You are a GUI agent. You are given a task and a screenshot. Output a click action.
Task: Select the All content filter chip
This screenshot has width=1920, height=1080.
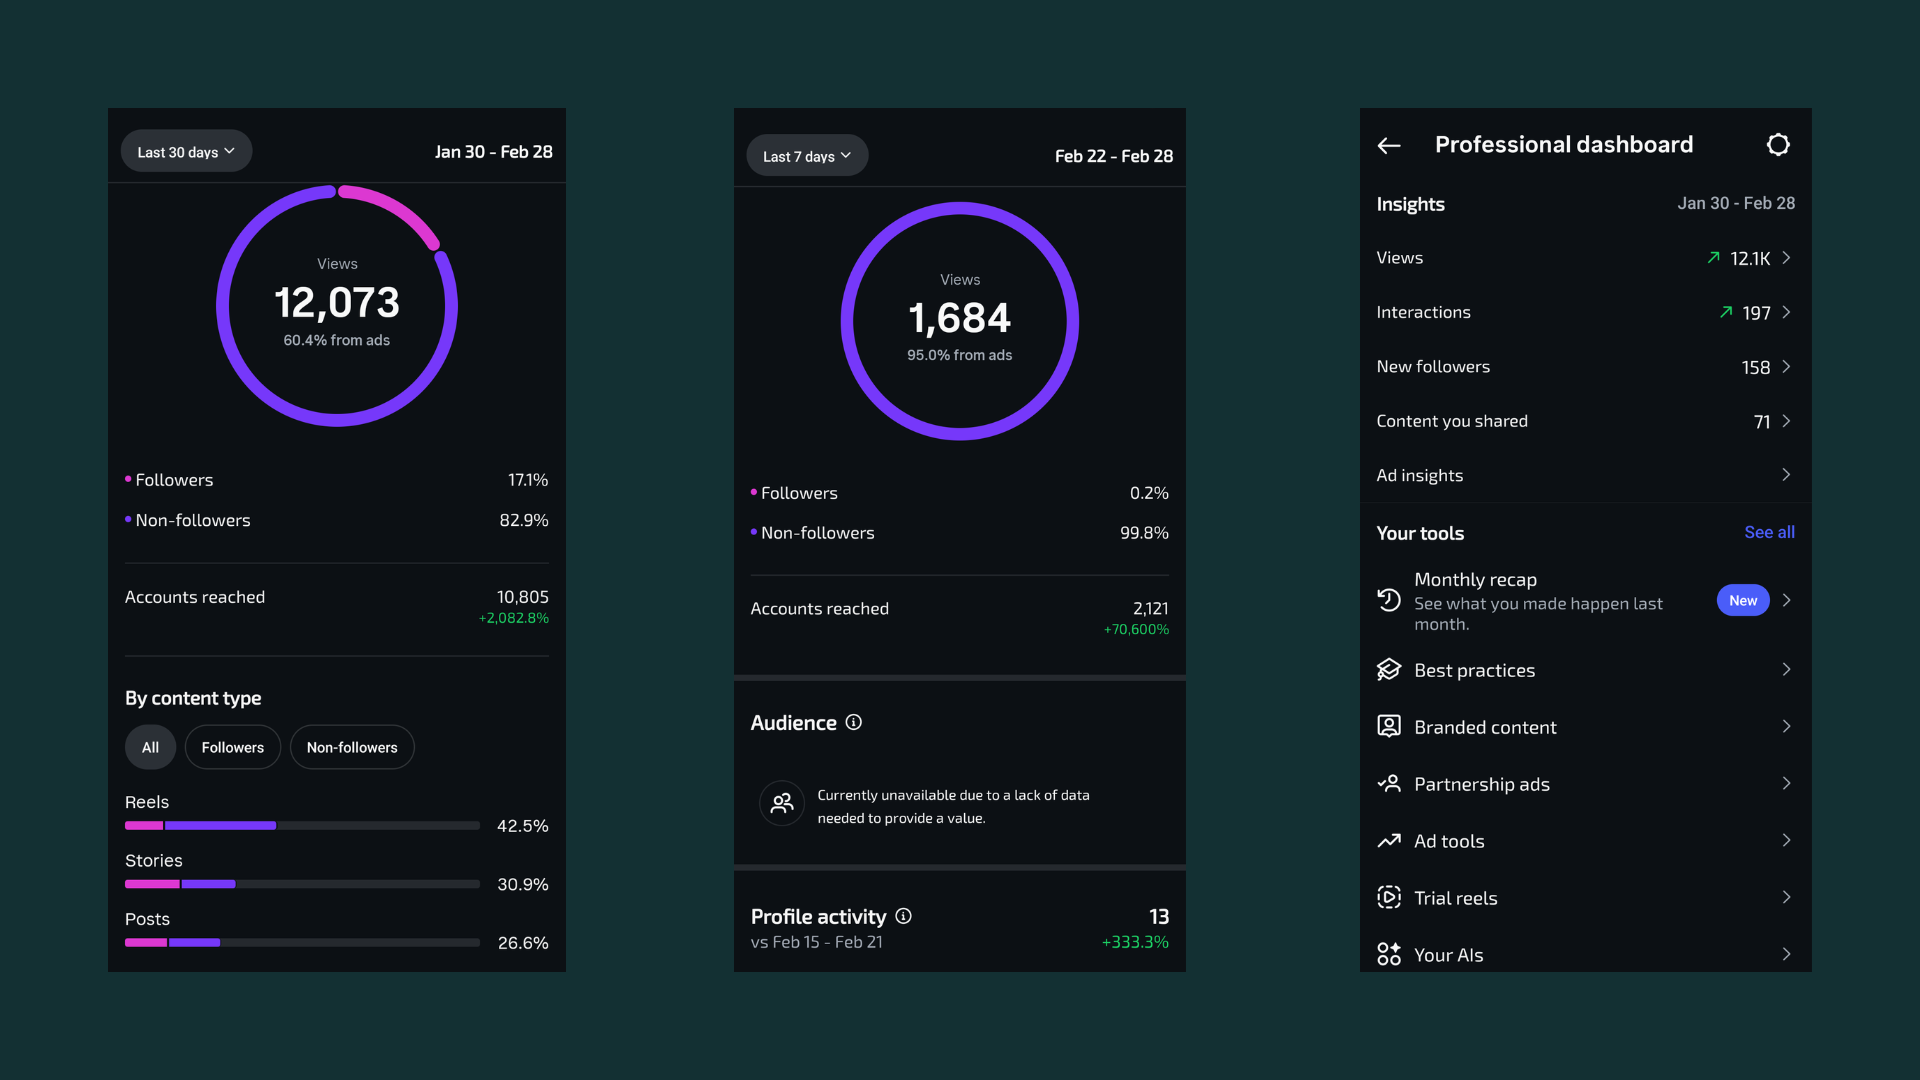coord(150,747)
